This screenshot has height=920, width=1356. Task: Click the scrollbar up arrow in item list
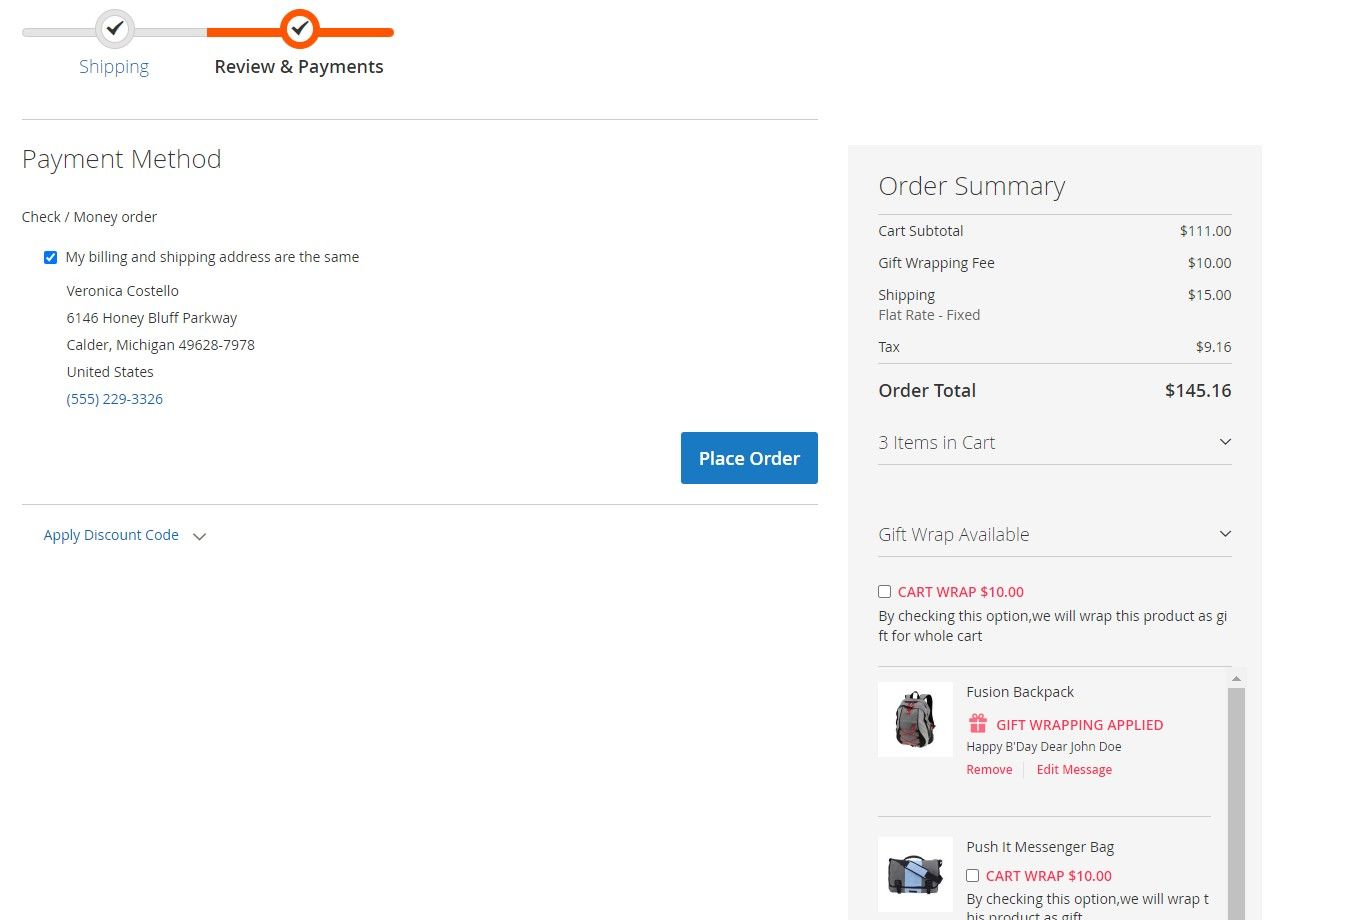pyautogui.click(x=1236, y=679)
